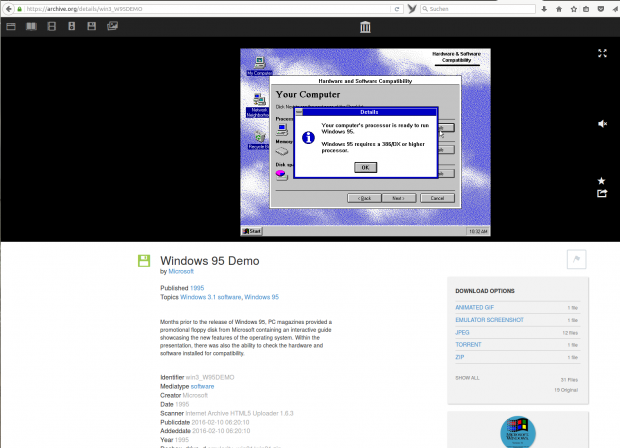Image resolution: width=620 pixels, height=448 pixels.
Task: Download the EMULATOR SCREENSHOT option
Action: (490, 320)
